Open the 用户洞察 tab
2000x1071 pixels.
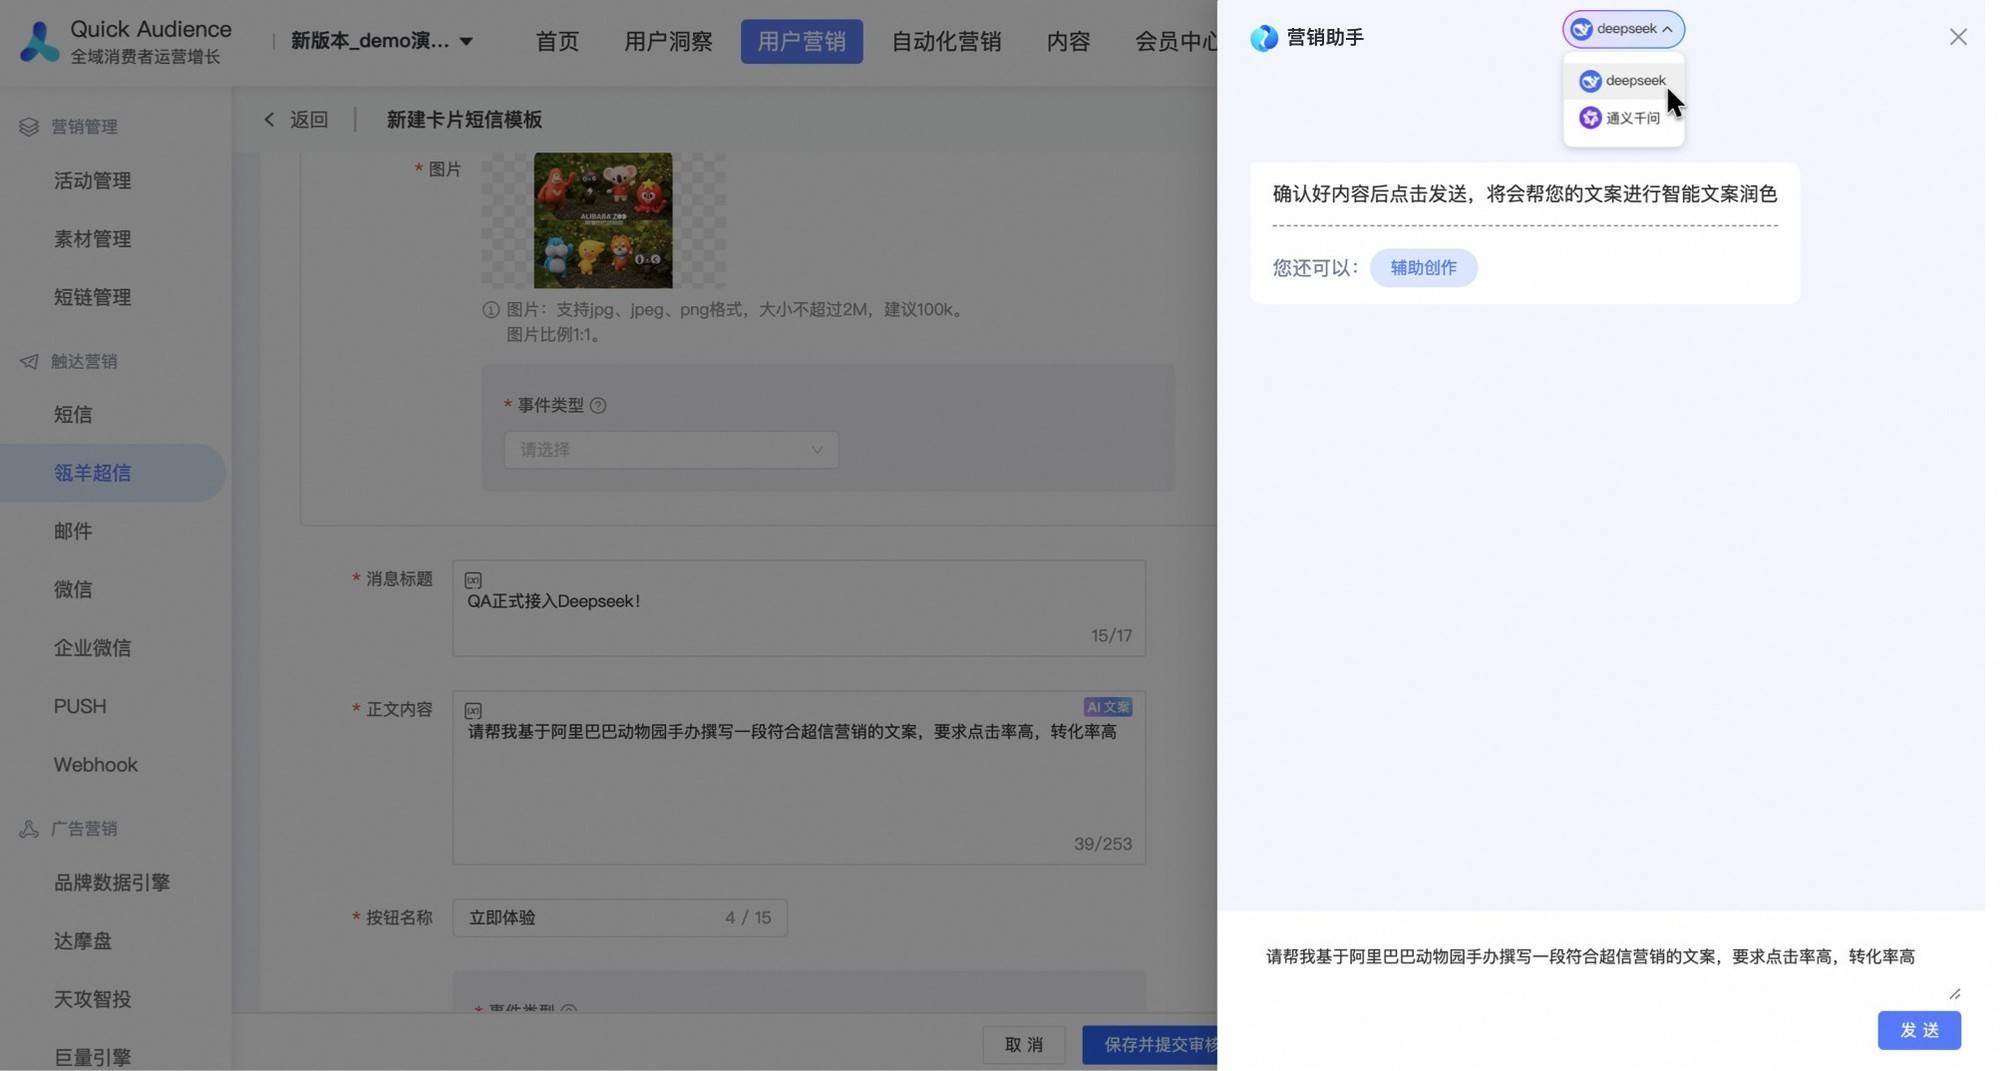click(x=668, y=41)
